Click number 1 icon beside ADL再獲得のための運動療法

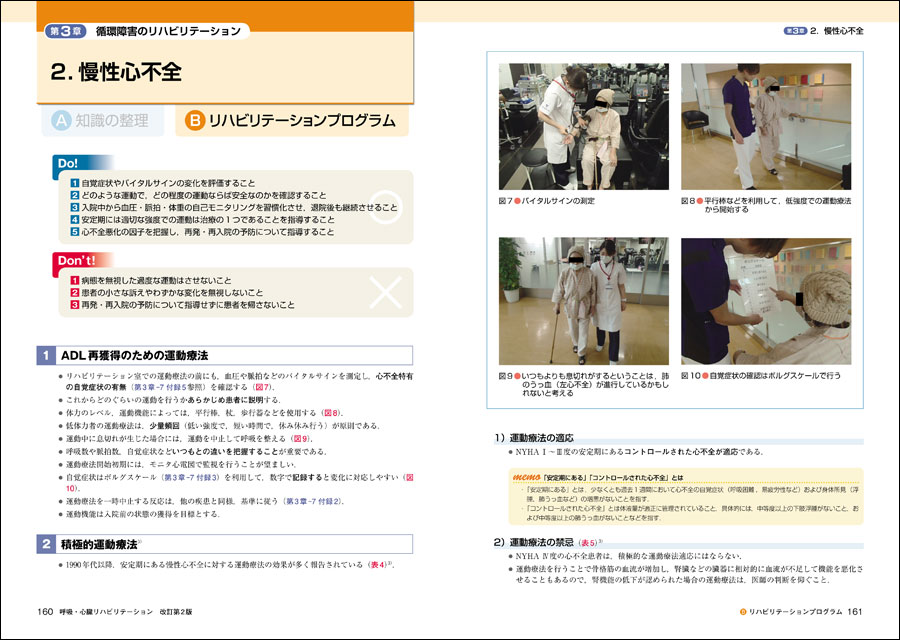tap(47, 355)
